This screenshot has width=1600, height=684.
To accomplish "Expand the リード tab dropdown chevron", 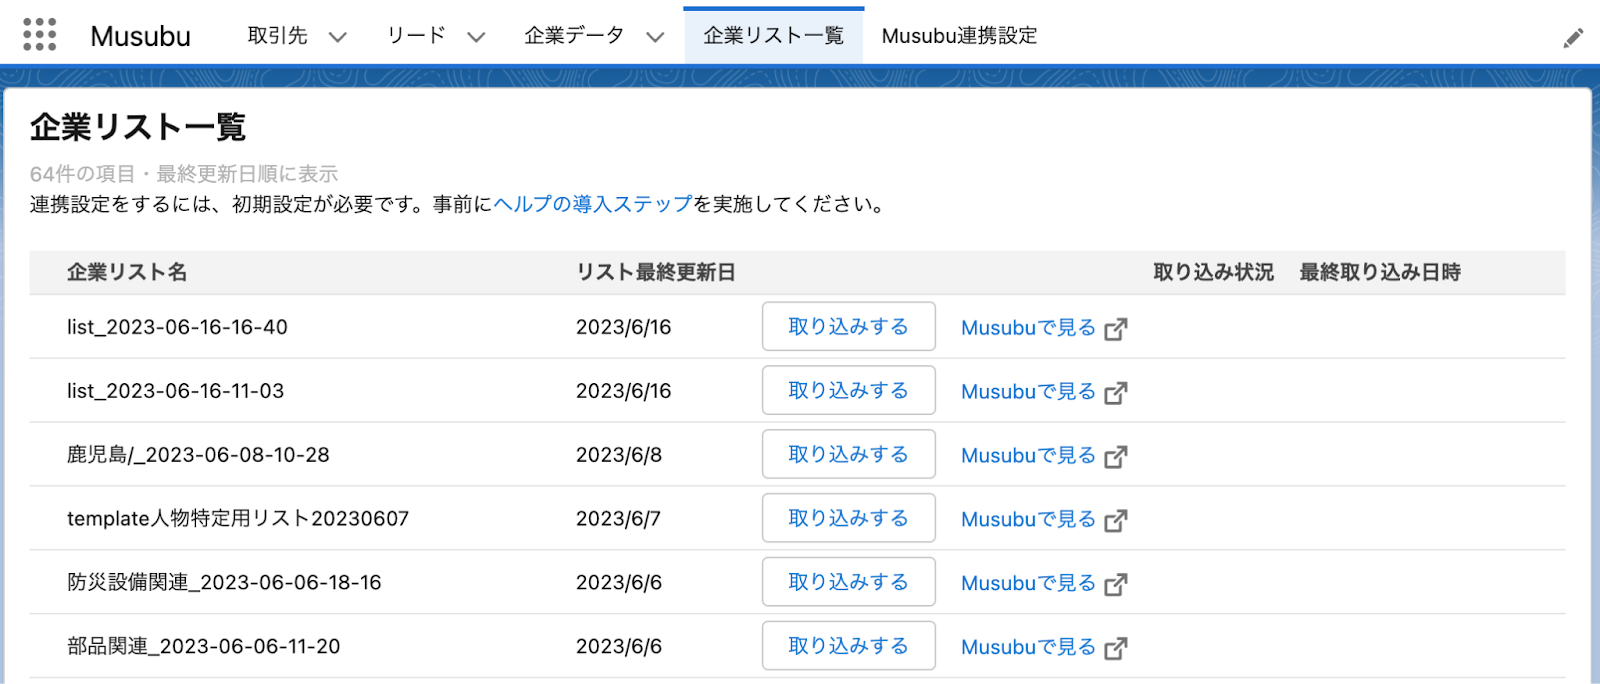I will tap(476, 37).
